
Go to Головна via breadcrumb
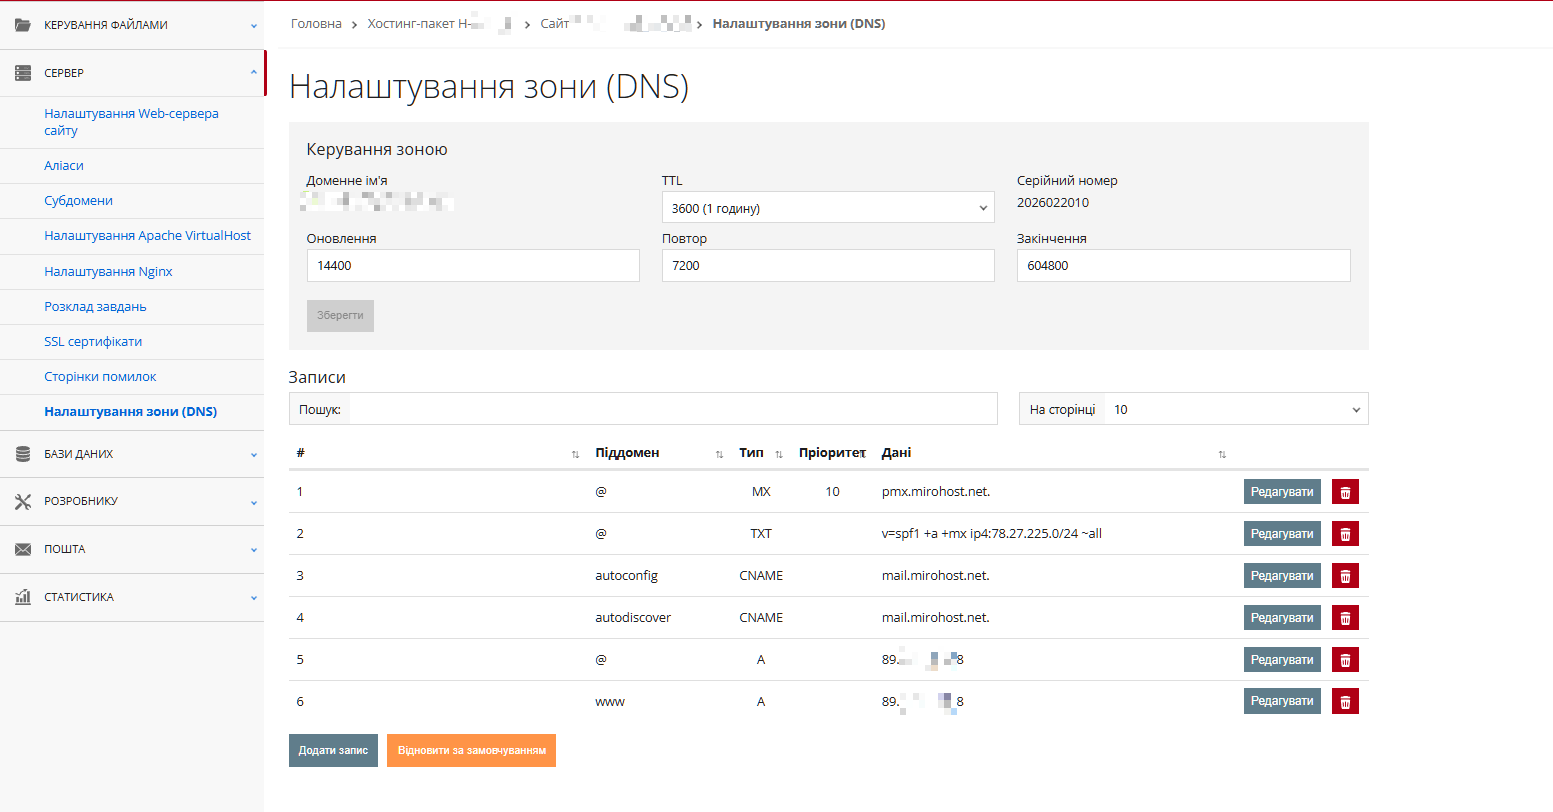tap(315, 23)
